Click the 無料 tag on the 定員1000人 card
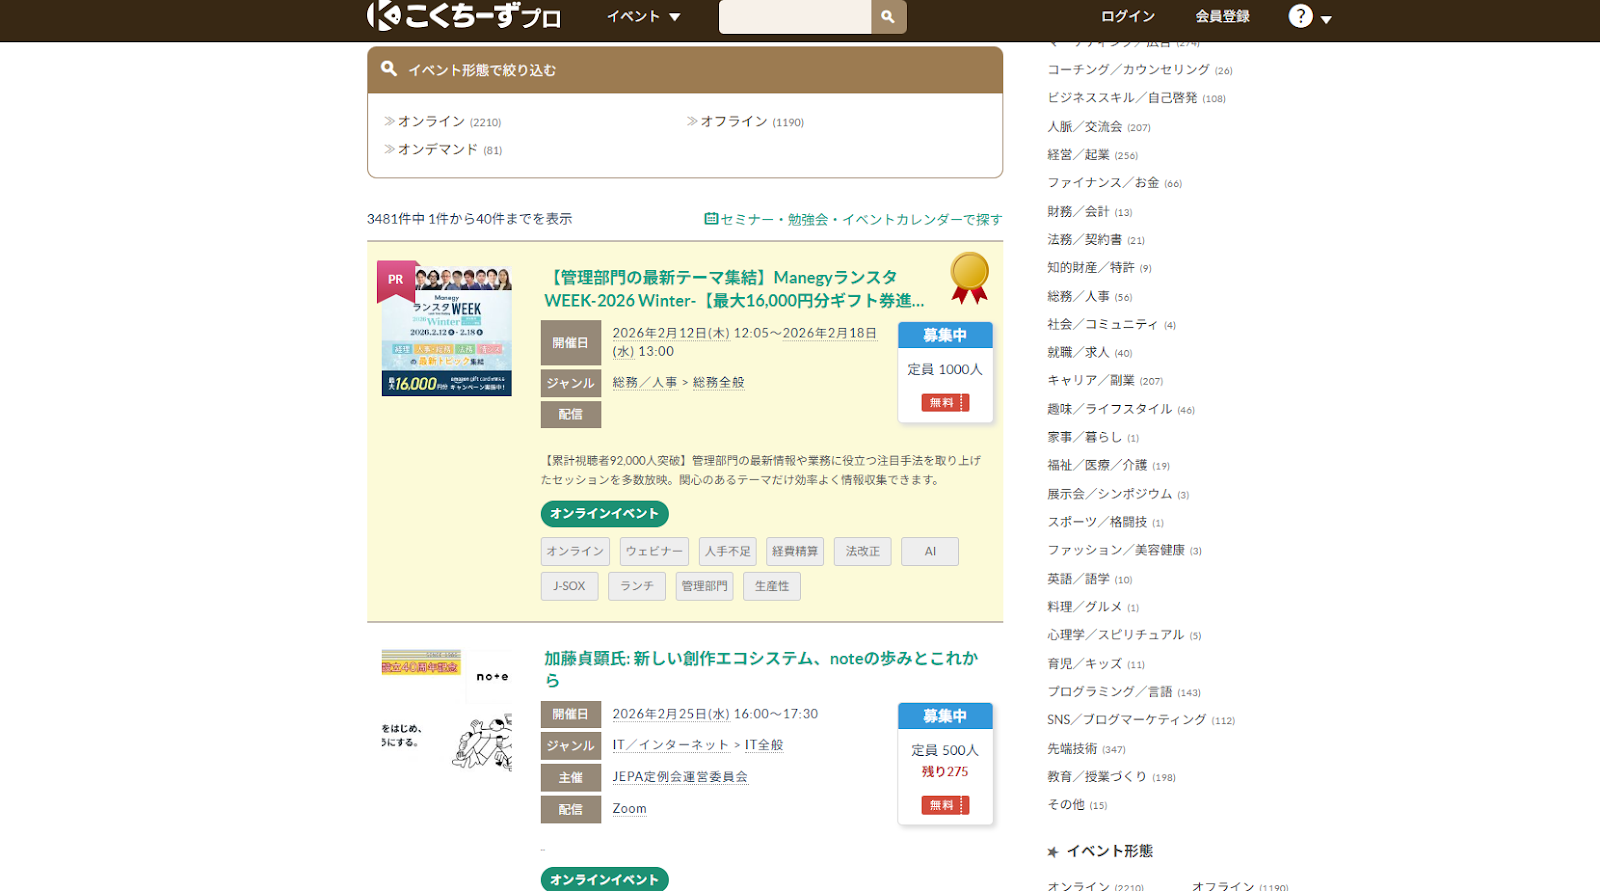Viewport: 1600px width, 891px height. click(945, 403)
